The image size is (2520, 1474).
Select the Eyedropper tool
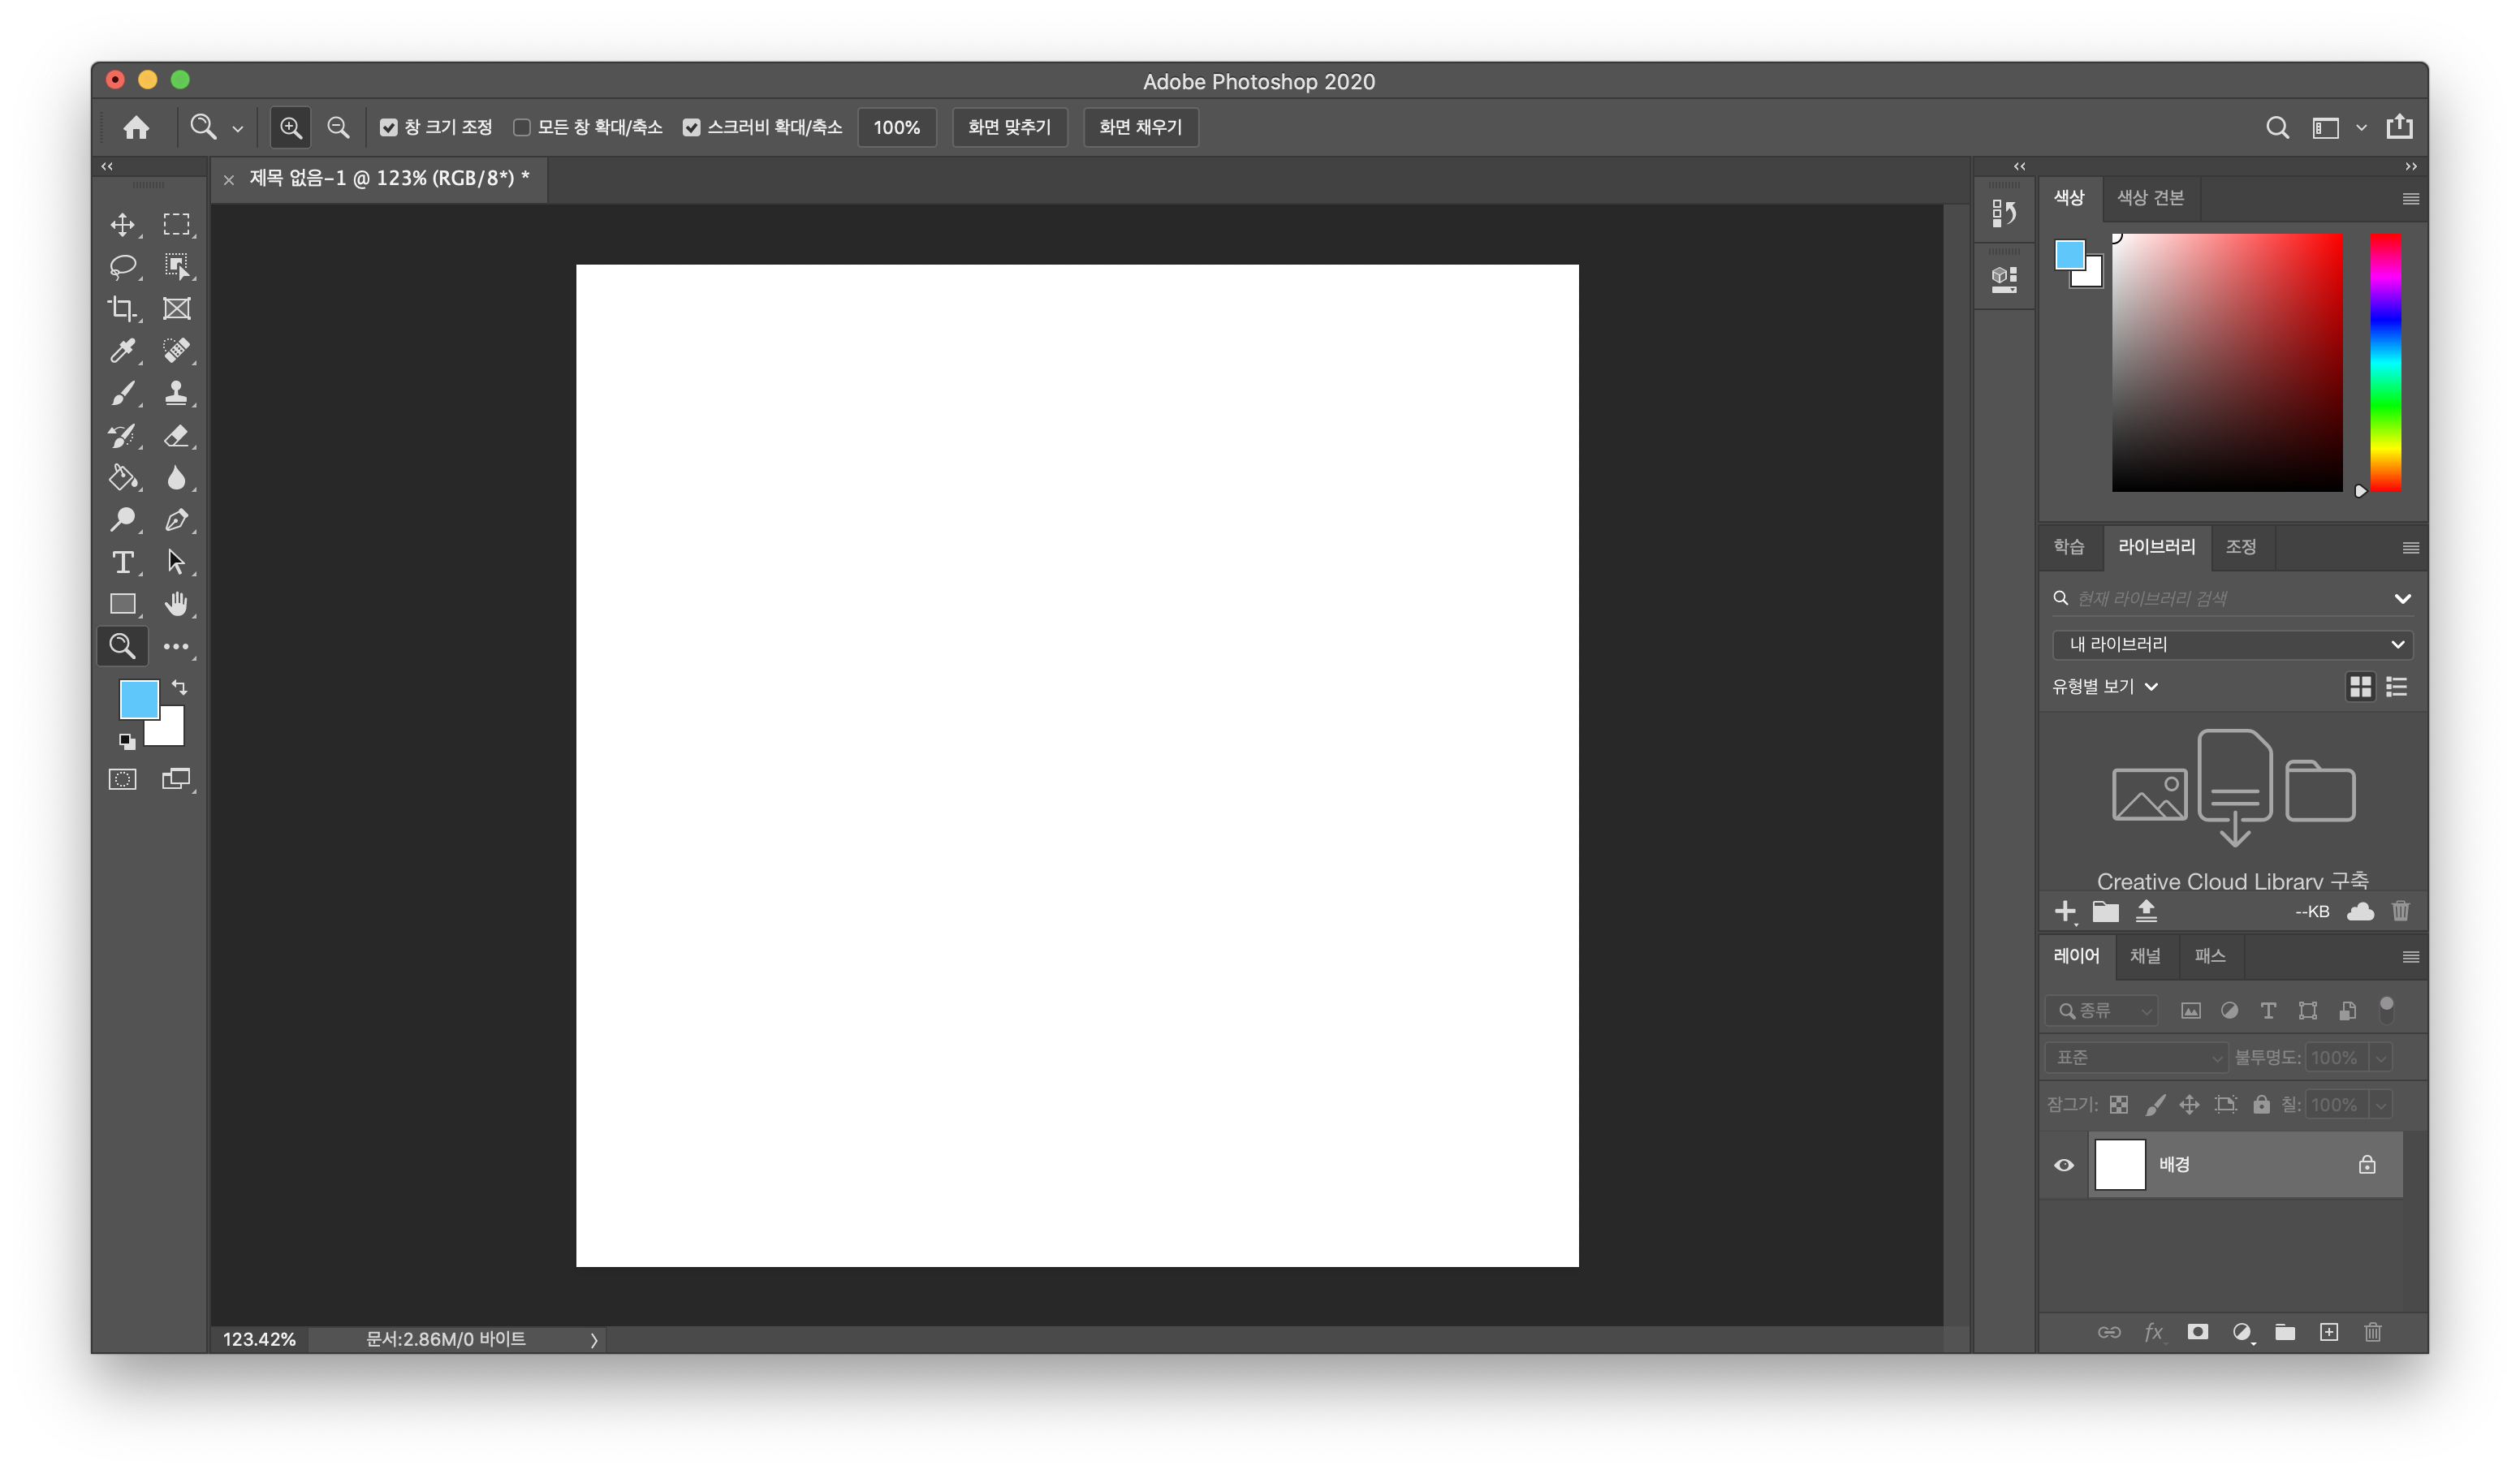(x=122, y=350)
